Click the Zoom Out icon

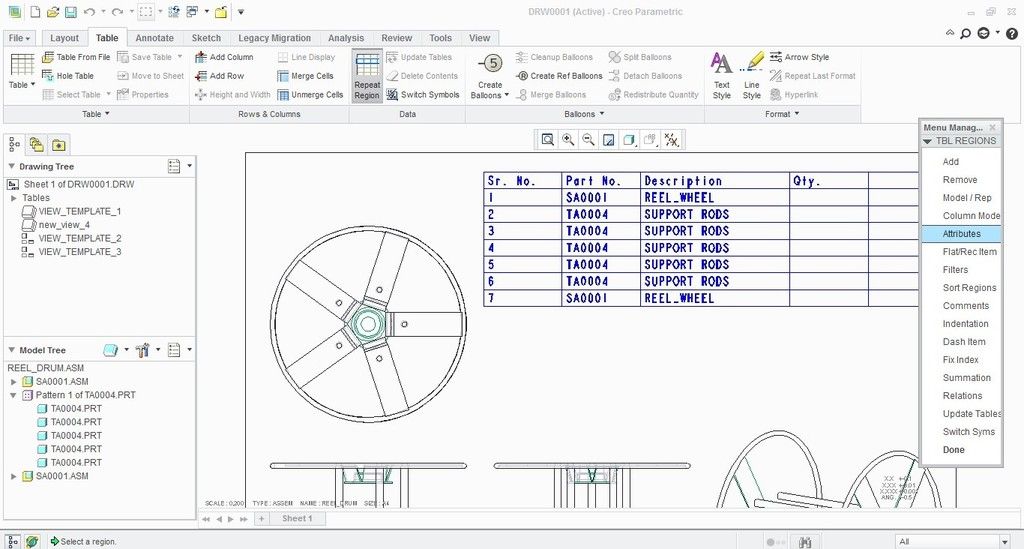[x=588, y=140]
